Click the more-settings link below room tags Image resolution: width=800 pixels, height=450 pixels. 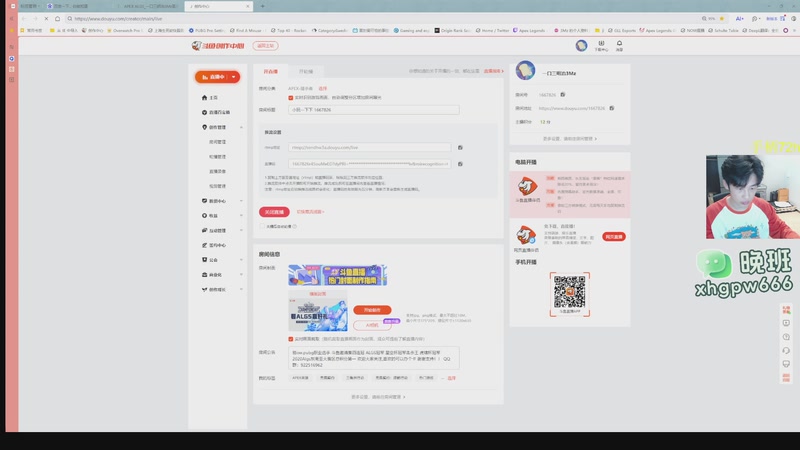(378, 397)
